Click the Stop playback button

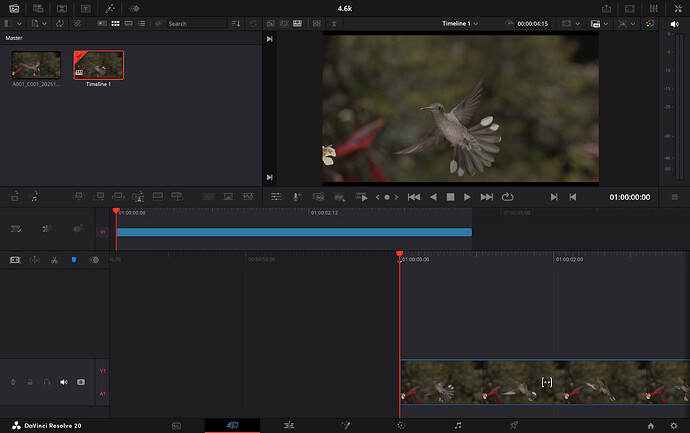click(x=450, y=197)
